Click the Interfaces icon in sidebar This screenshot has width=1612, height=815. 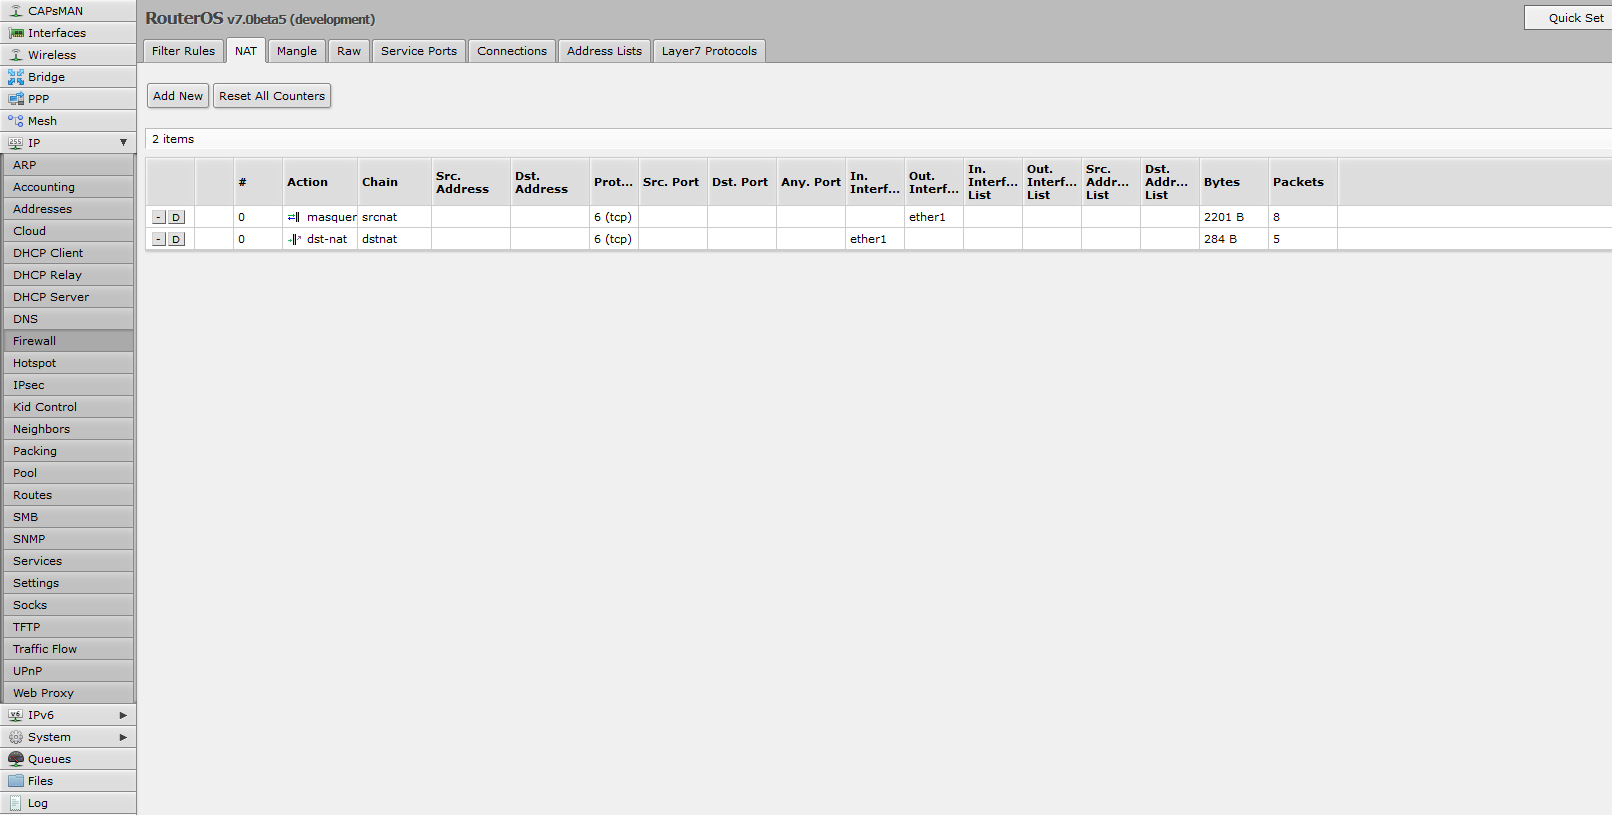(16, 33)
